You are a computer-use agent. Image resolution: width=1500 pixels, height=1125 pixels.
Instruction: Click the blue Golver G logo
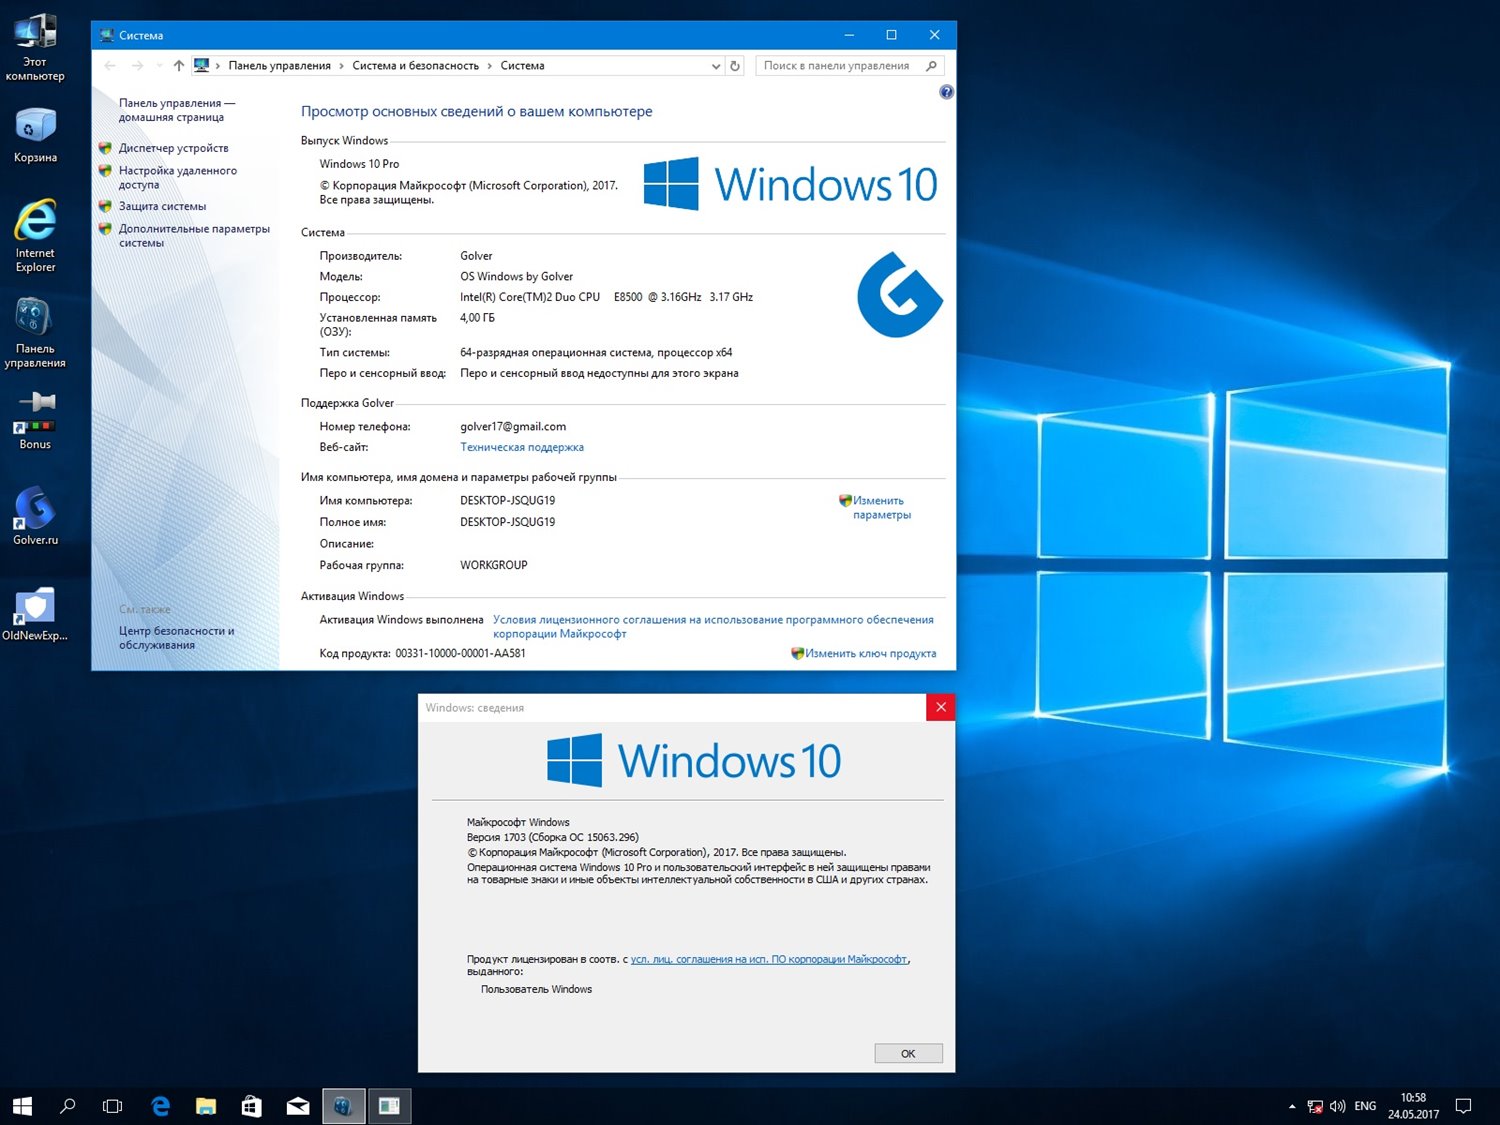point(899,294)
